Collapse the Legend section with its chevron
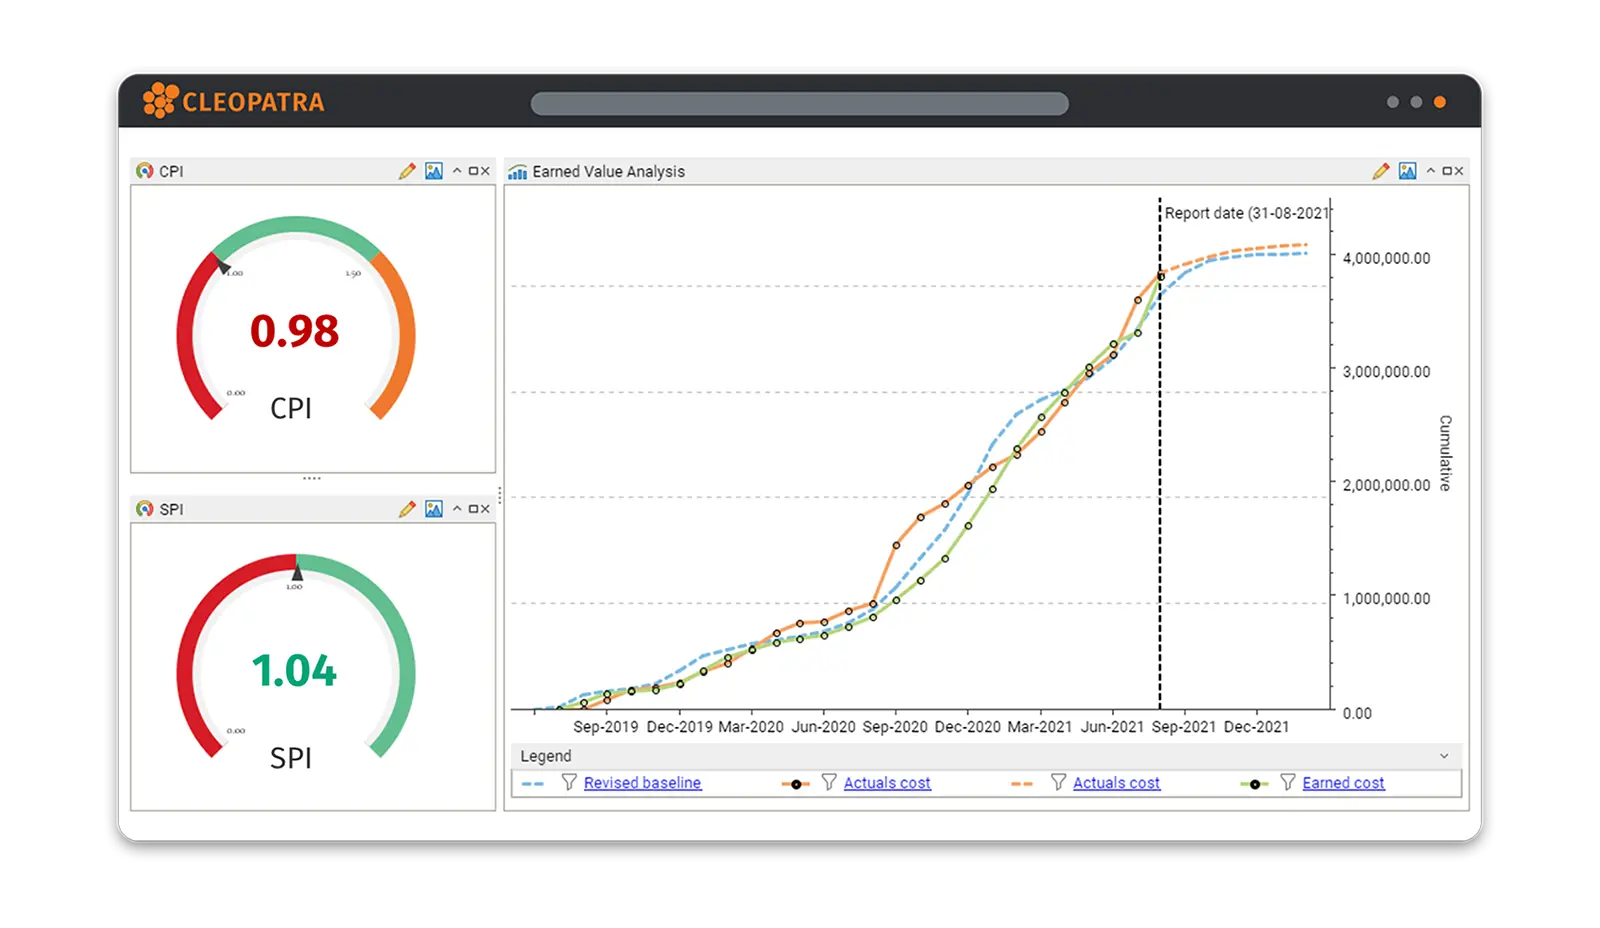The height and width of the screenshot is (928, 1600). (1444, 757)
